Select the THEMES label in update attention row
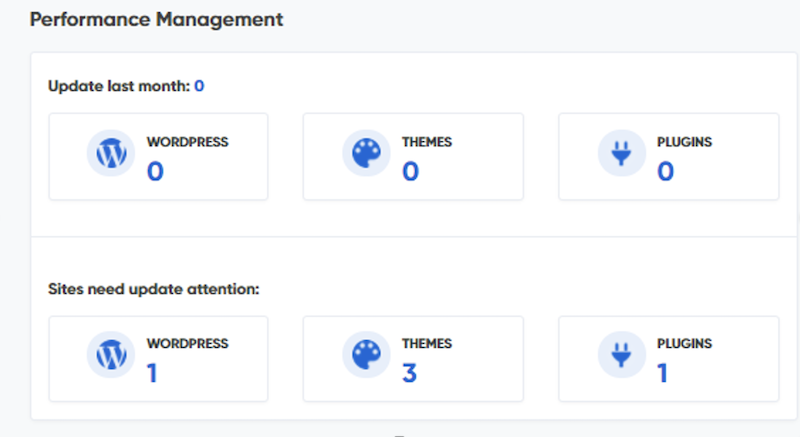800x437 pixels. (427, 343)
